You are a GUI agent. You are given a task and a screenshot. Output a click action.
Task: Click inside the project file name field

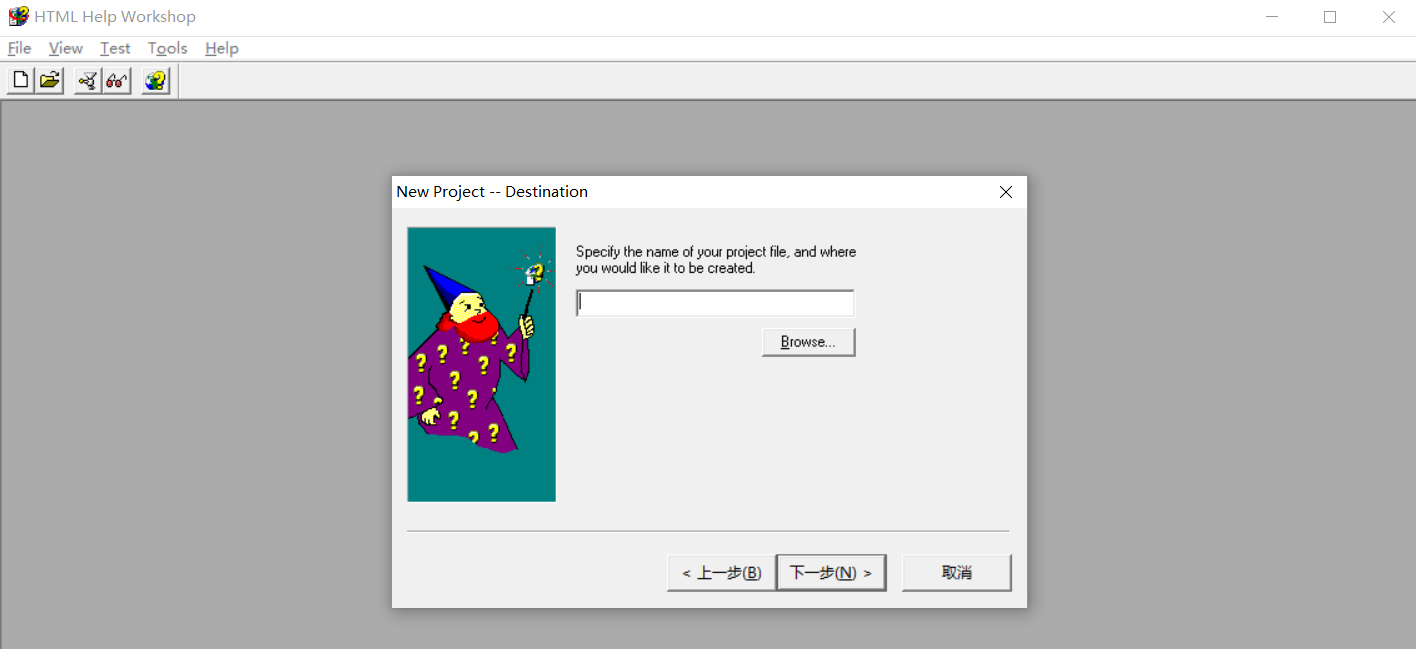coord(714,302)
